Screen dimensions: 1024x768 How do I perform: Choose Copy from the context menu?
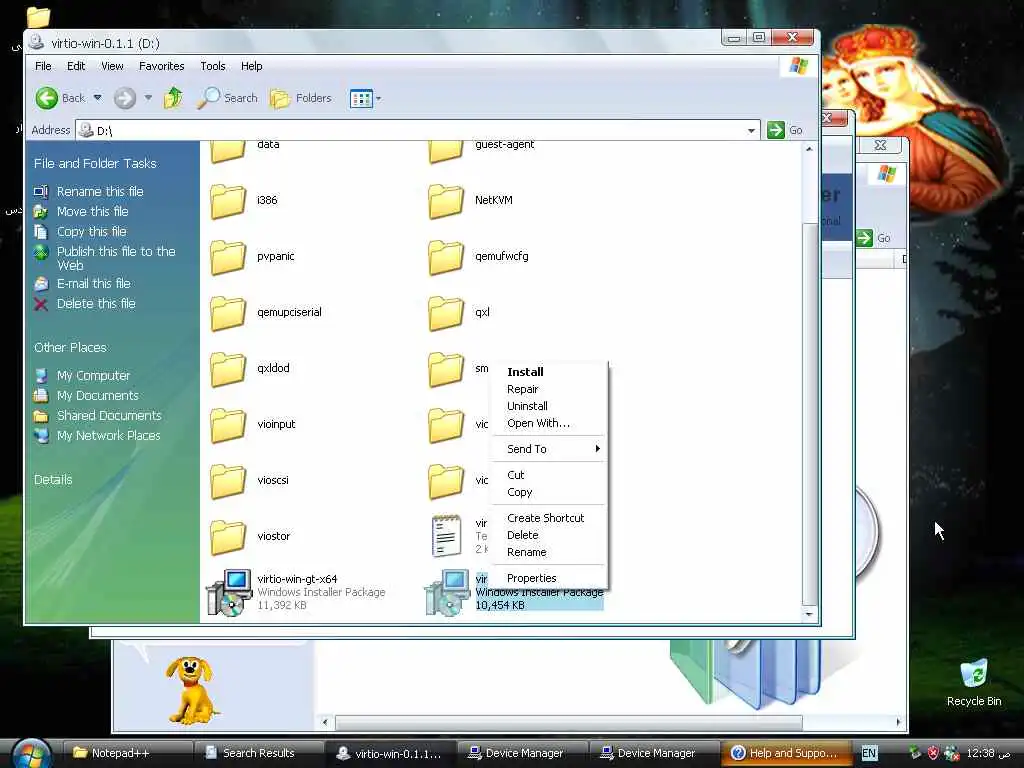pyautogui.click(x=549, y=492)
